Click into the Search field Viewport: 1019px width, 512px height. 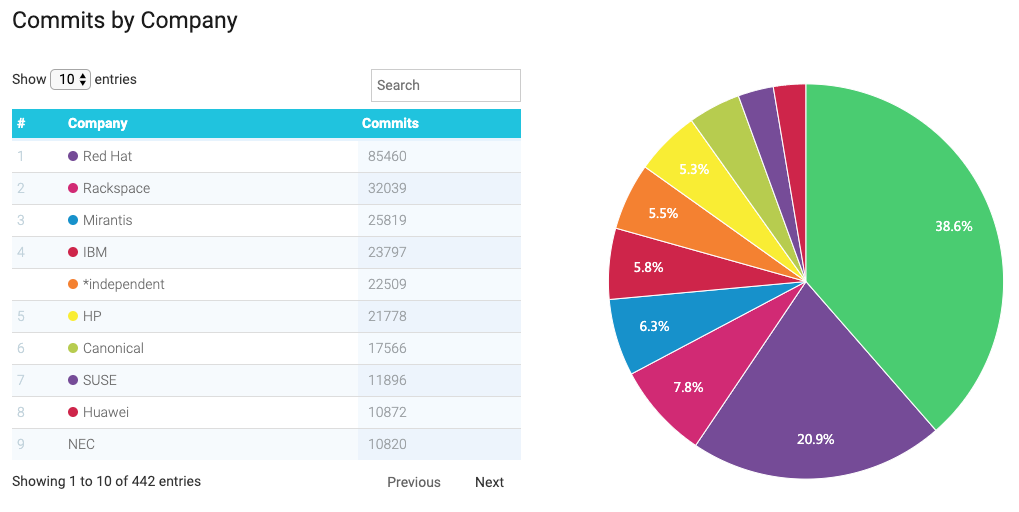446,85
